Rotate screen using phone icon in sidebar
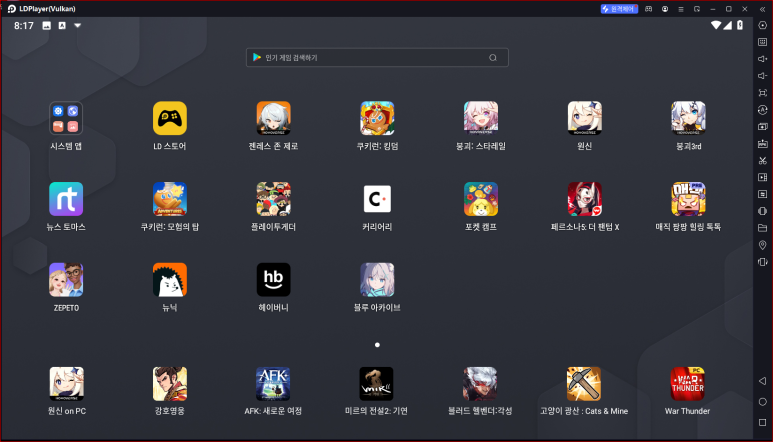 [763, 262]
